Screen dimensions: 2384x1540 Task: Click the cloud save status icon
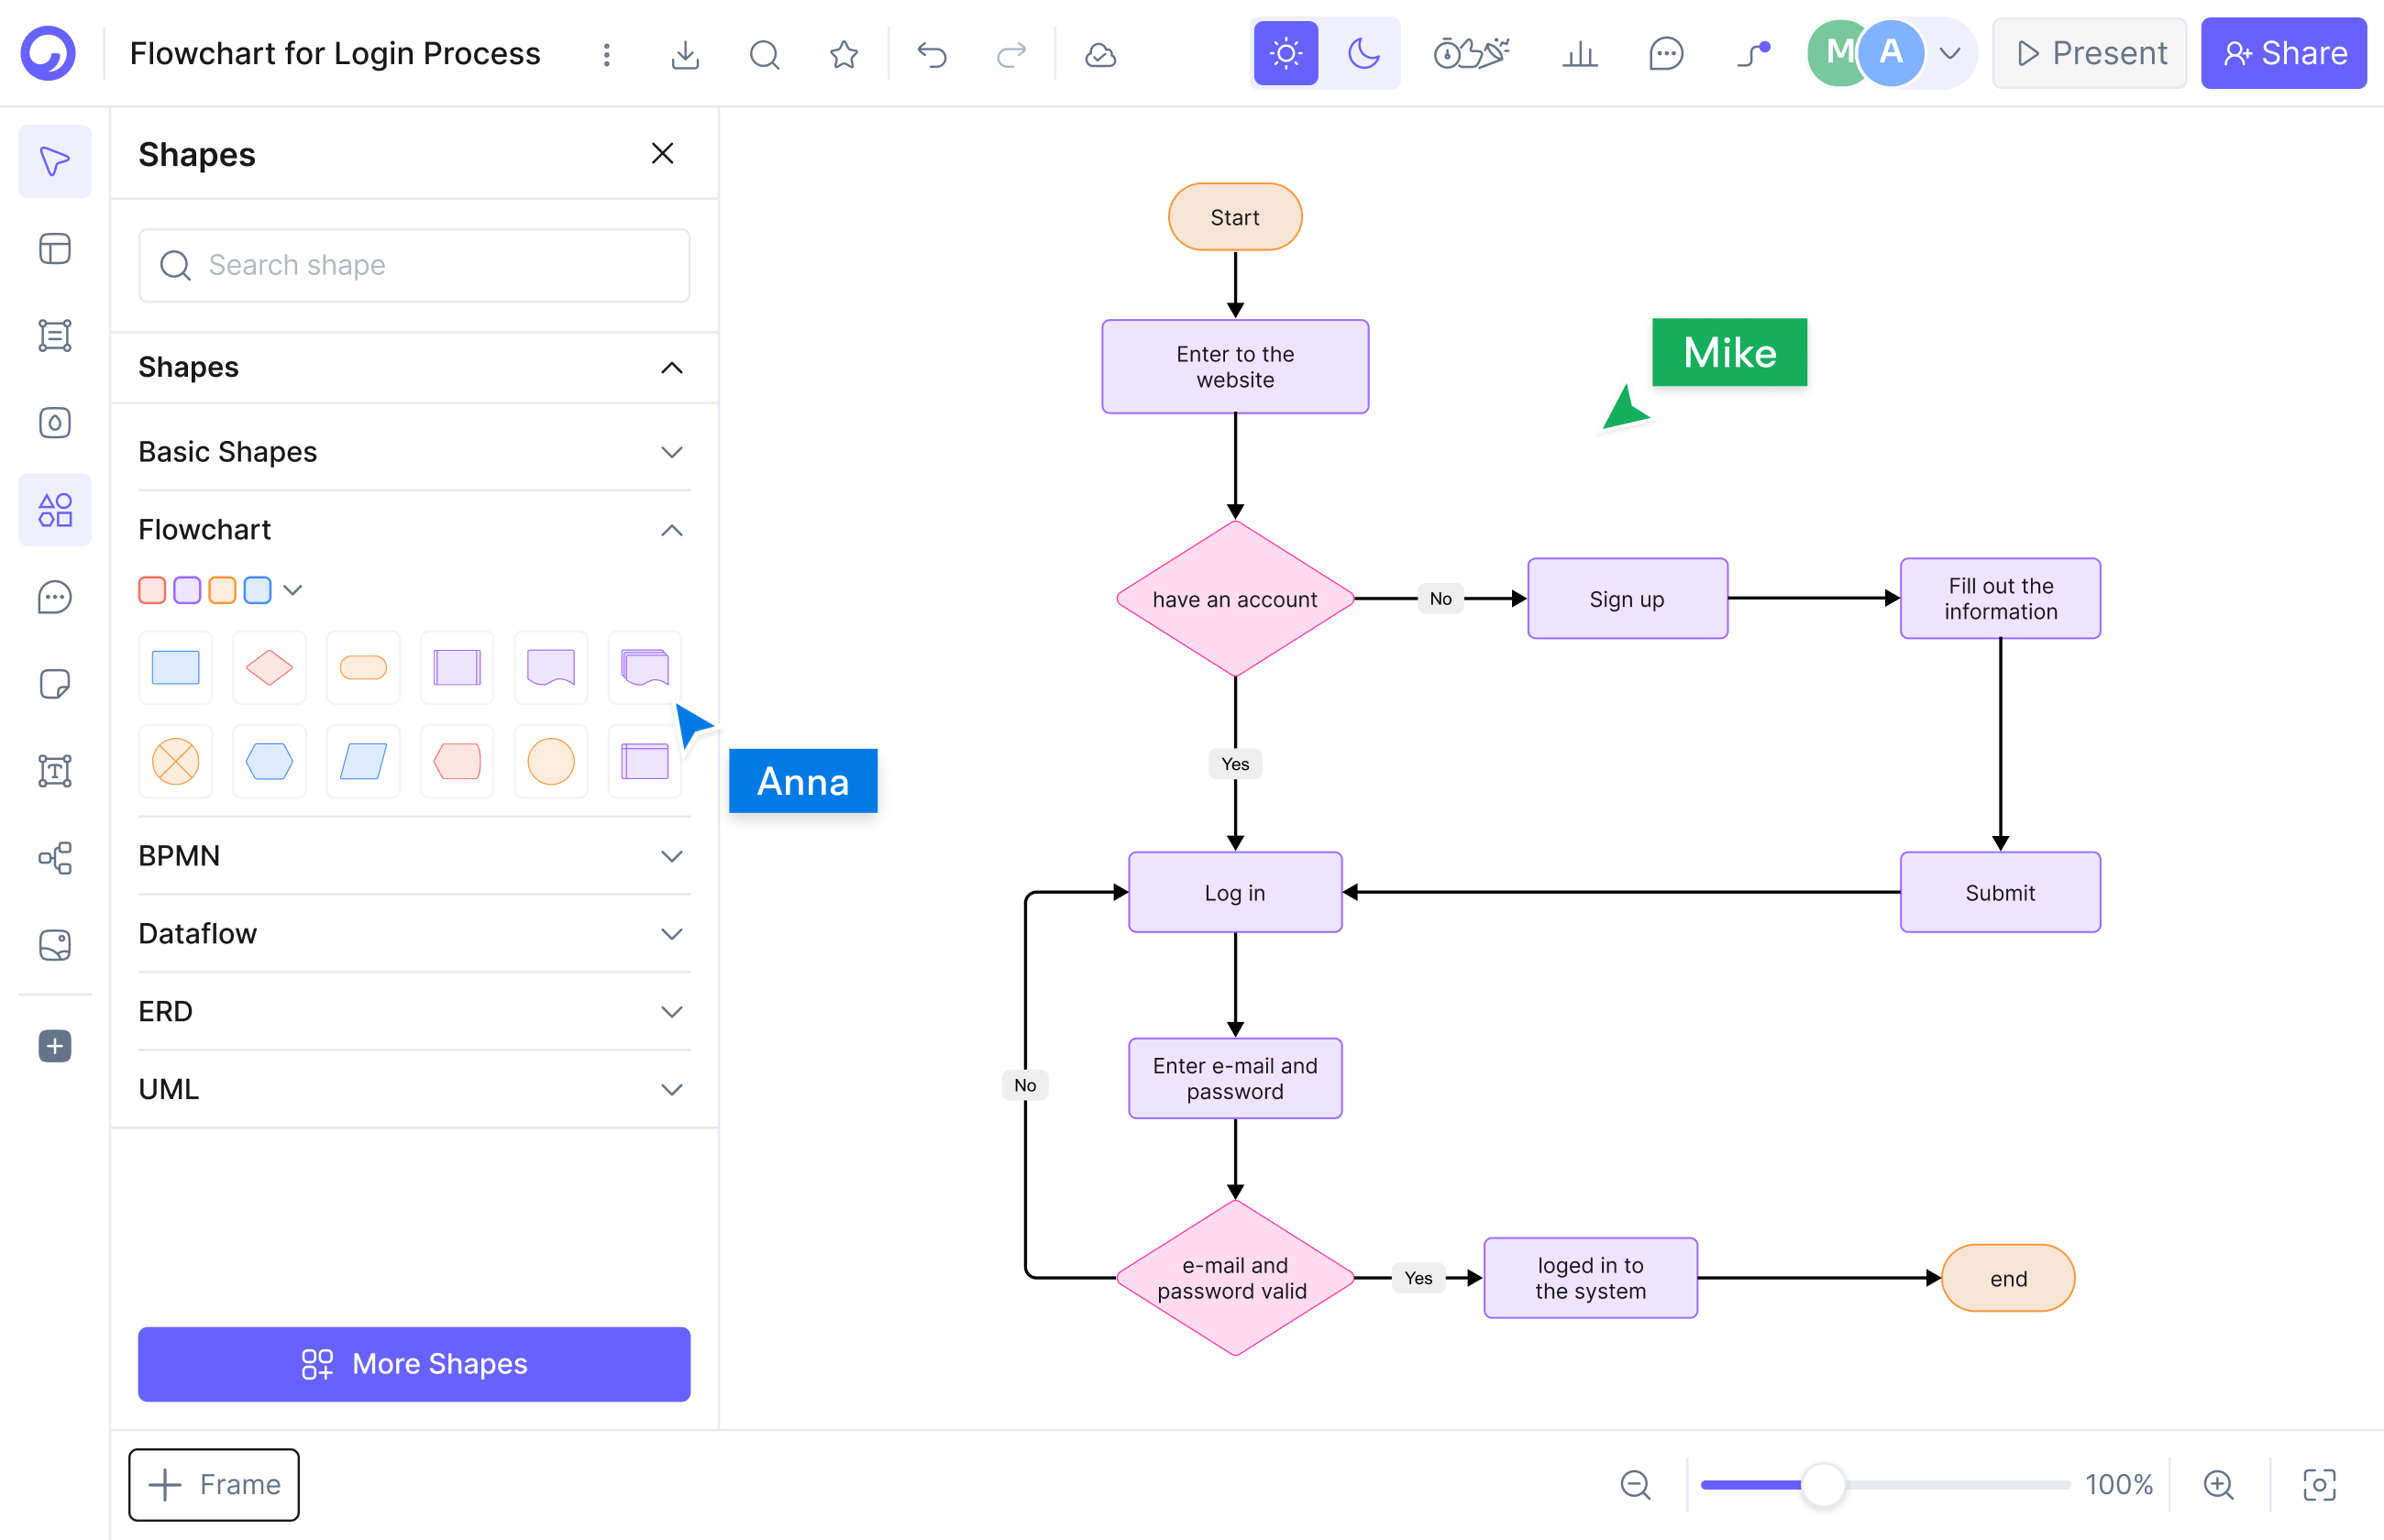pos(1100,54)
